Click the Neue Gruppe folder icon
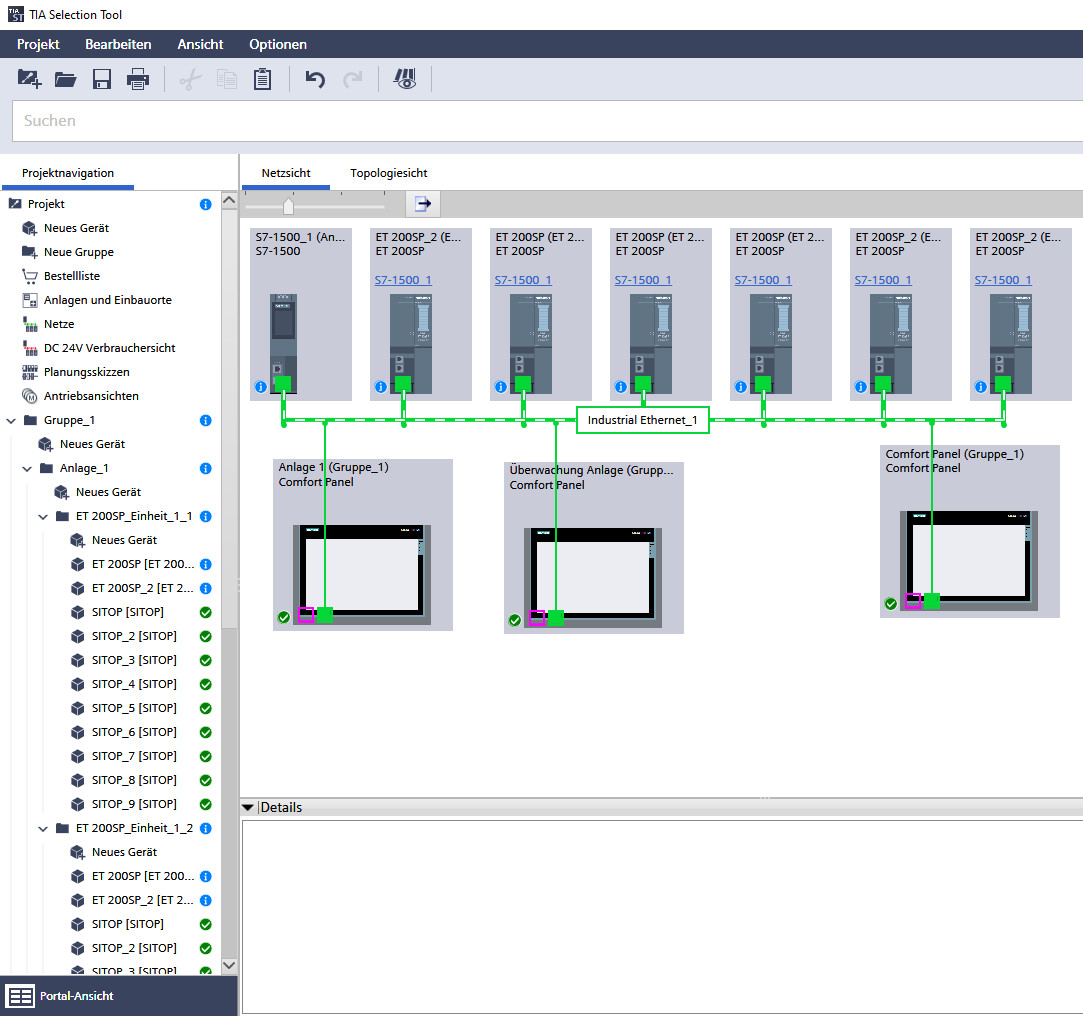This screenshot has width=1083, height=1016. pos(30,252)
